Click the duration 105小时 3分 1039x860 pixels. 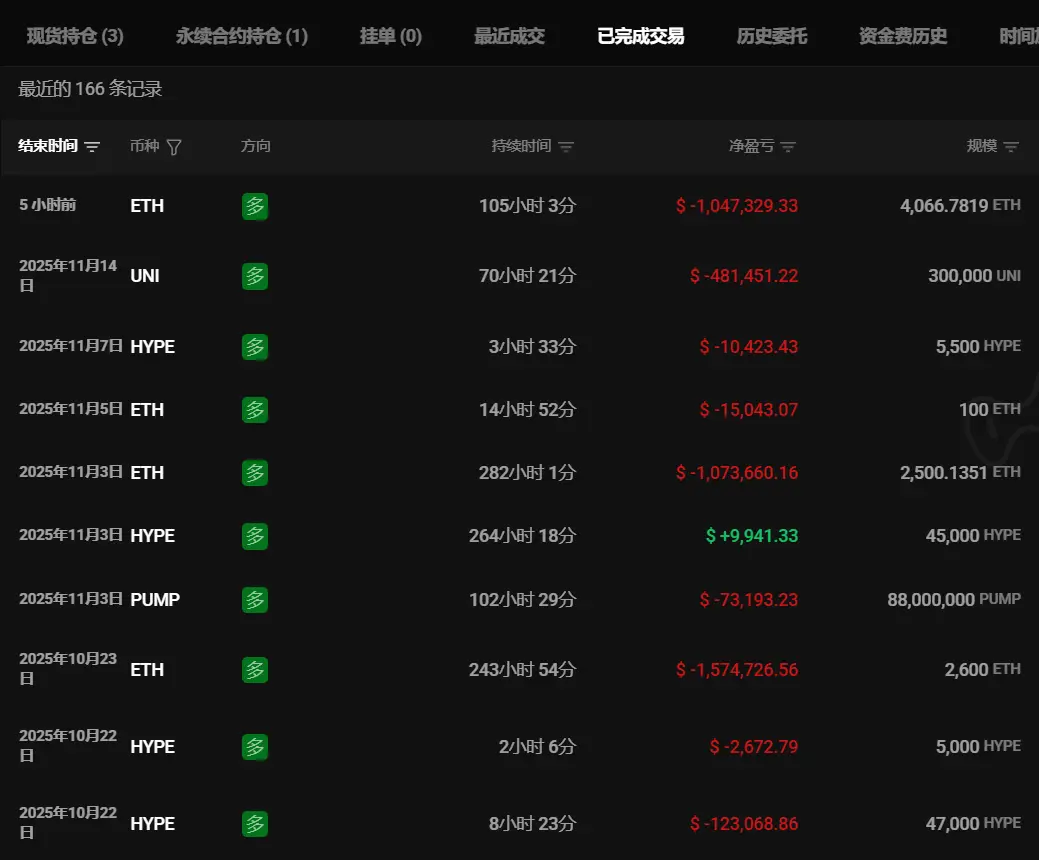(527, 205)
